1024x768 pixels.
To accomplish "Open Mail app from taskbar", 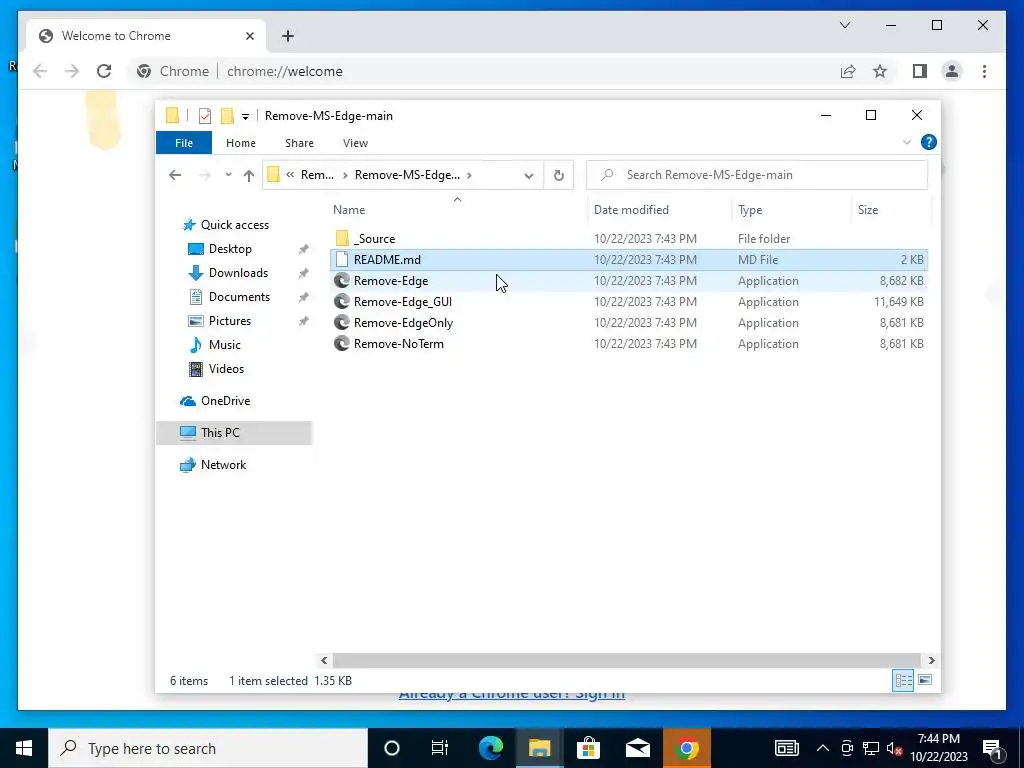I will (637, 748).
